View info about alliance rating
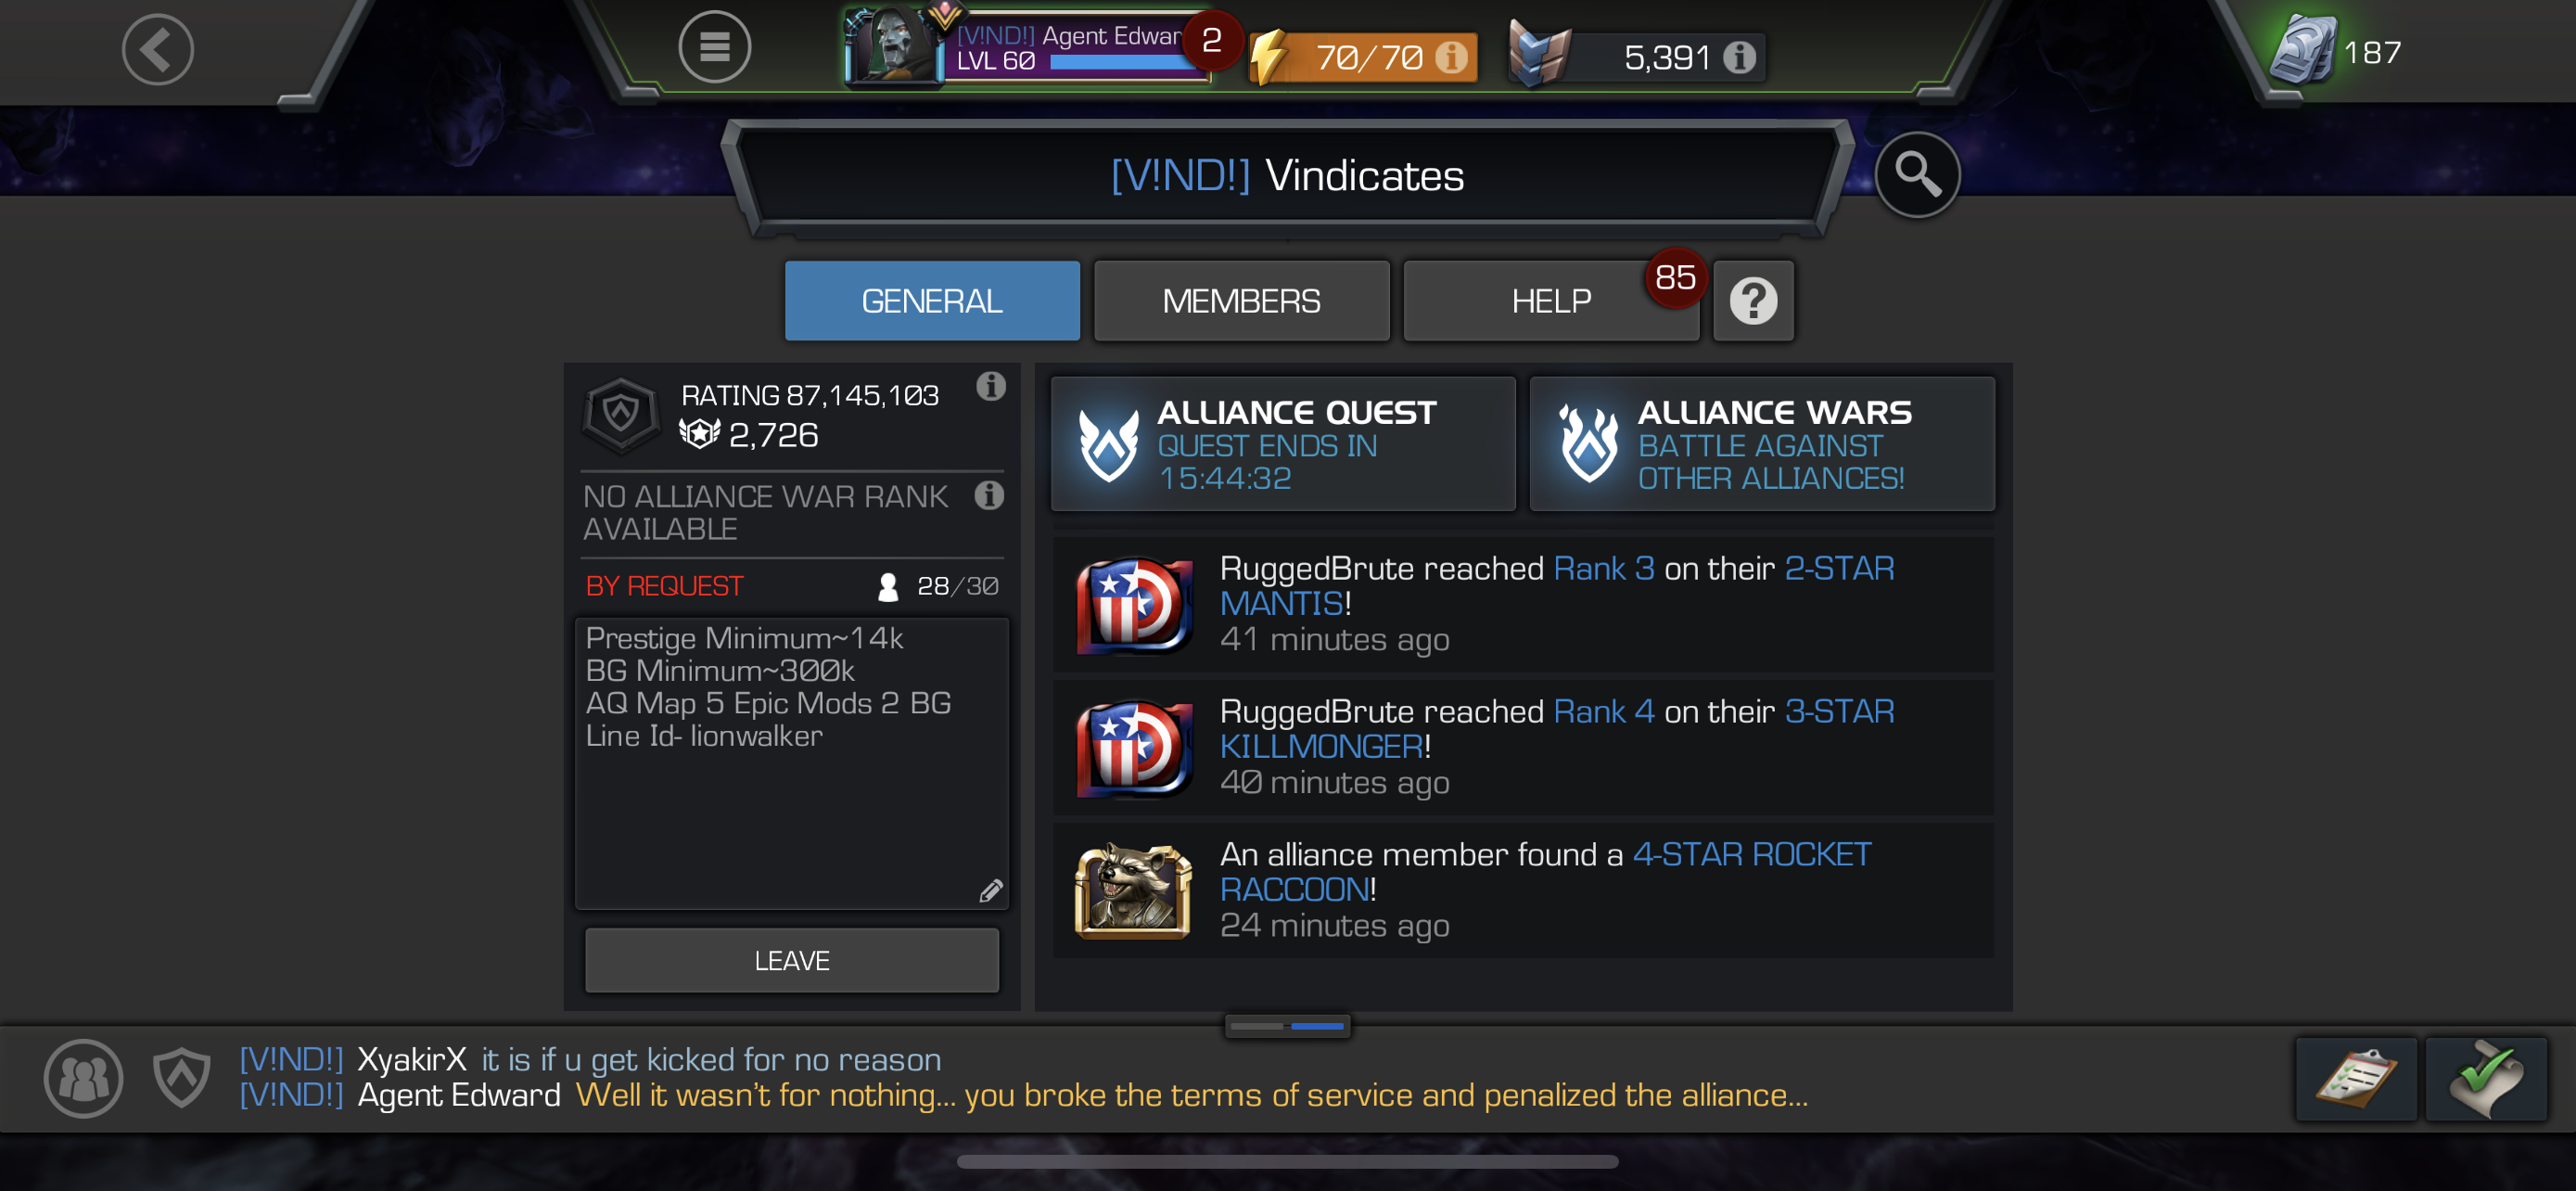The height and width of the screenshot is (1191, 2576). point(990,386)
